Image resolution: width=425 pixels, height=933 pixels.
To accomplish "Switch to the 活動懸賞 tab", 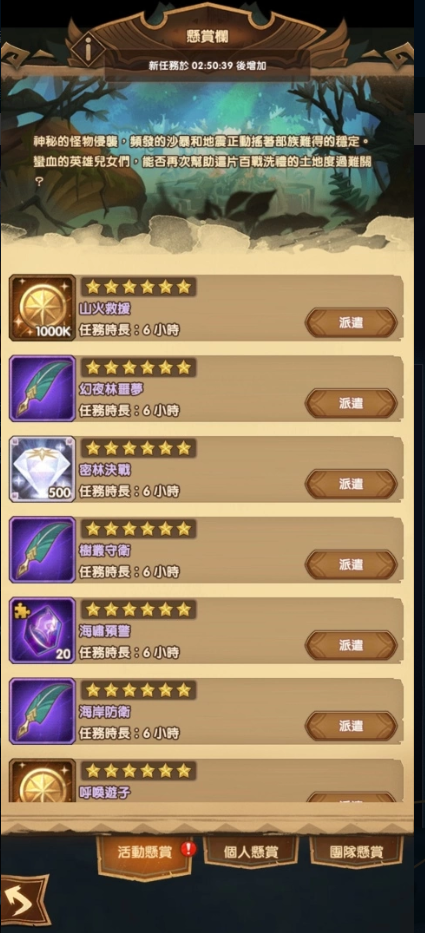I will pos(144,851).
